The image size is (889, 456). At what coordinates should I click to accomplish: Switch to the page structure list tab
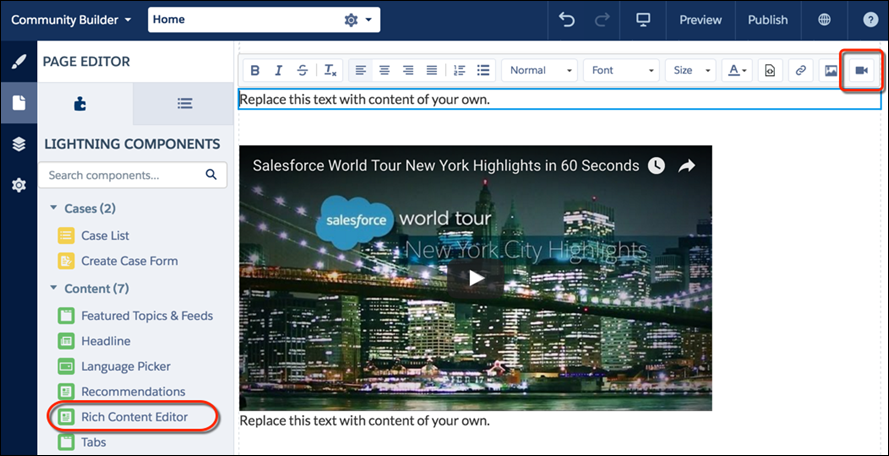(x=184, y=103)
